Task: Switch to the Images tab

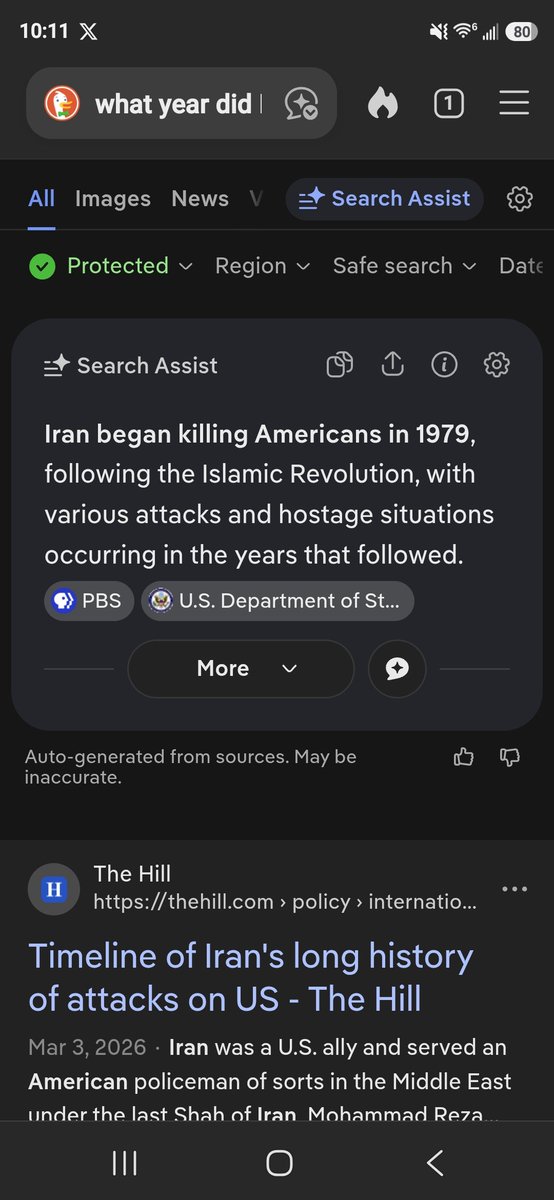Action: pyautogui.click(x=113, y=198)
